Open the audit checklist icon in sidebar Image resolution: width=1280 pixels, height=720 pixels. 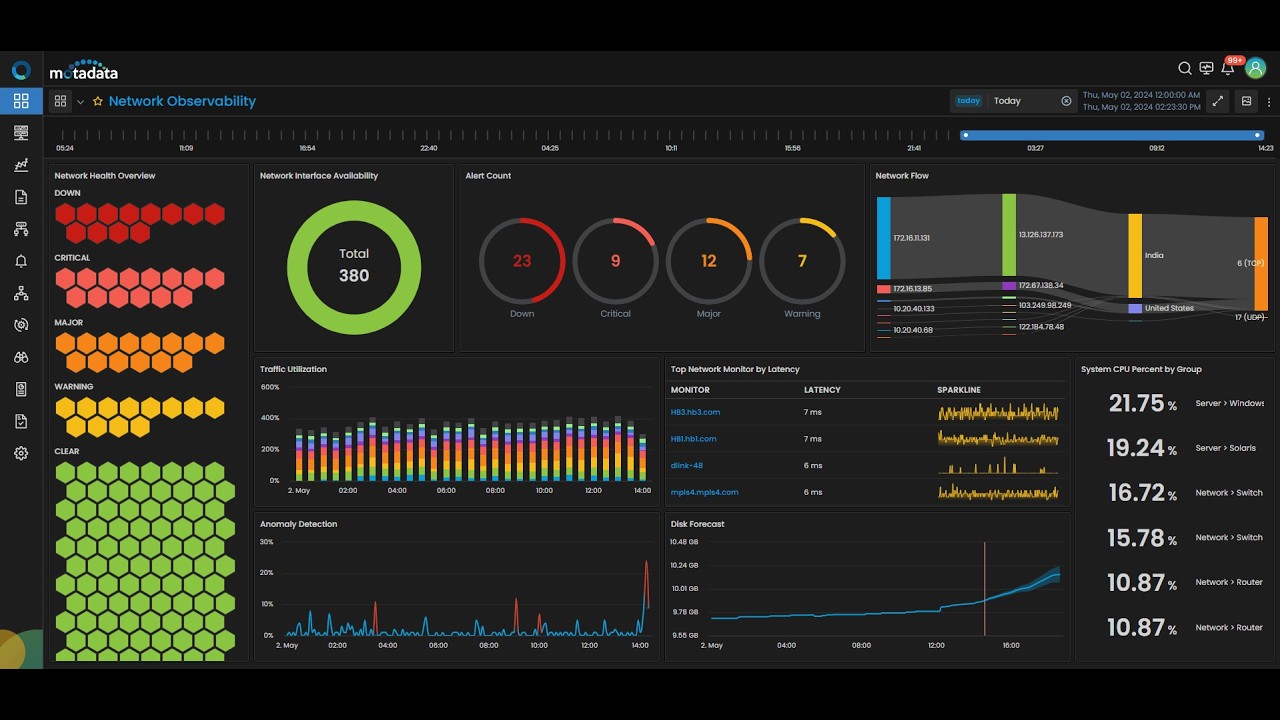21,421
